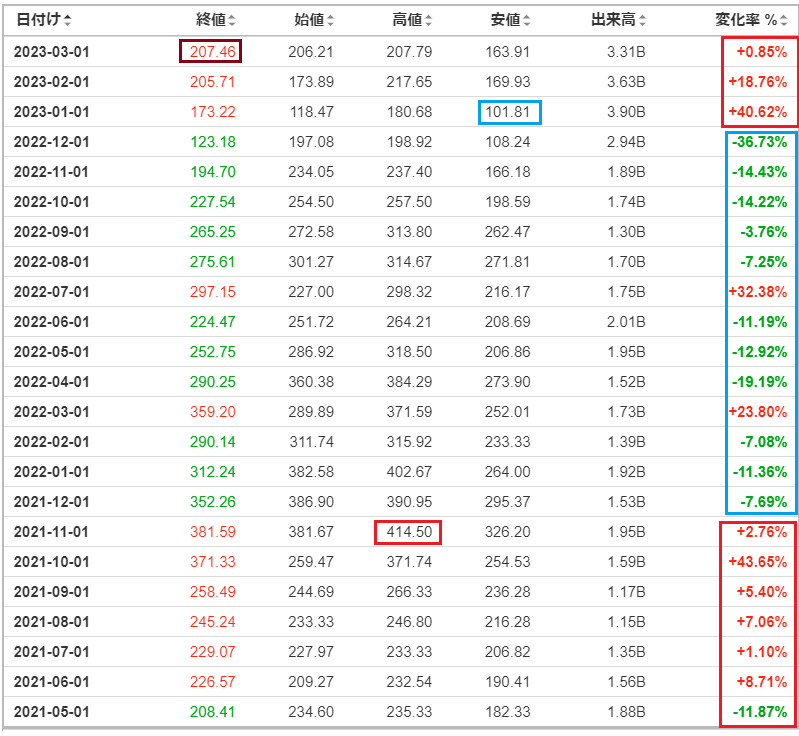
Task: Select change rate -11.87%
Action: coord(760,712)
